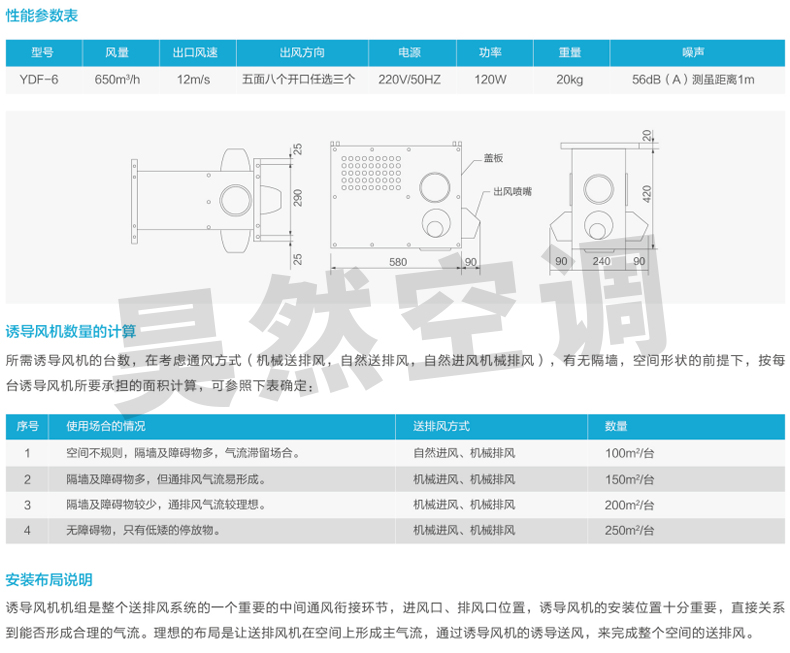Select the 型号 column header

tap(41, 53)
